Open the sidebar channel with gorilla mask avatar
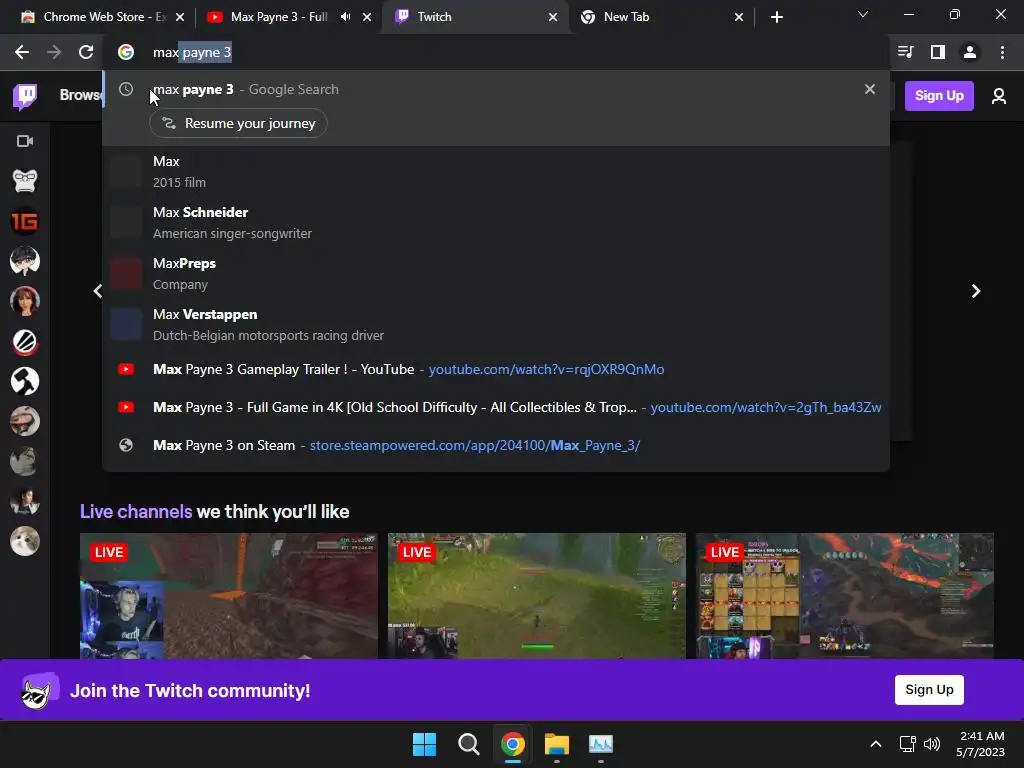The image size is (1024, 768). pos(25,181)
